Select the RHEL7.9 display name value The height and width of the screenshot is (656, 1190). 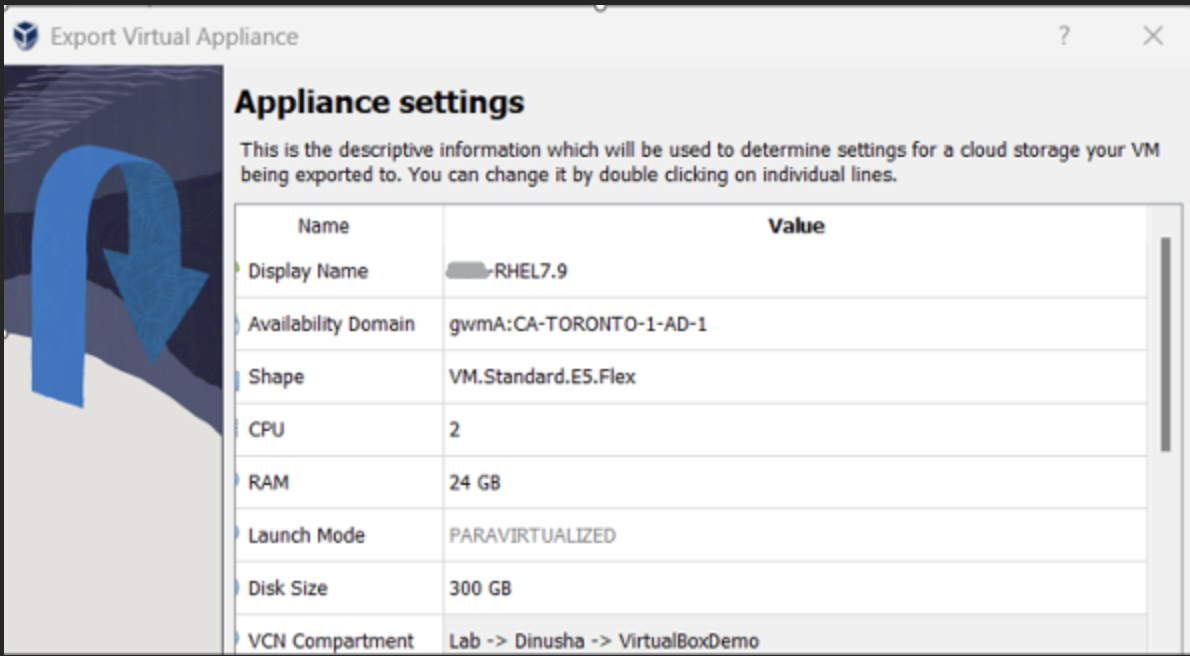pos(507,271)
